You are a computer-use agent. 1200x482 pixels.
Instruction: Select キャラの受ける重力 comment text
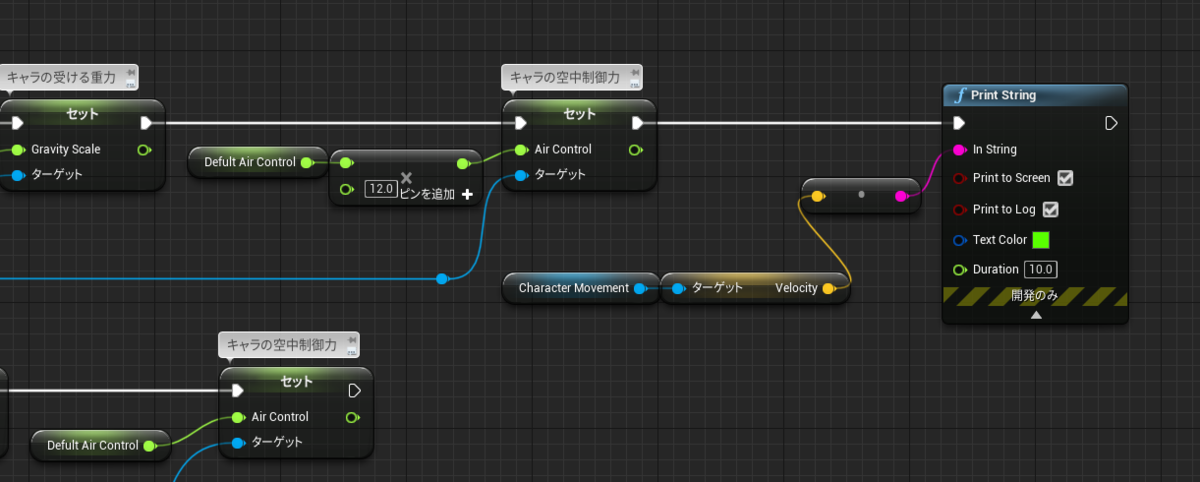click(62, 77)
